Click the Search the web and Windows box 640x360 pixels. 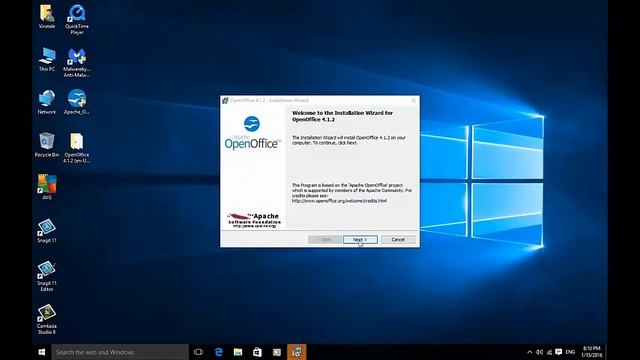click(120, 352)
